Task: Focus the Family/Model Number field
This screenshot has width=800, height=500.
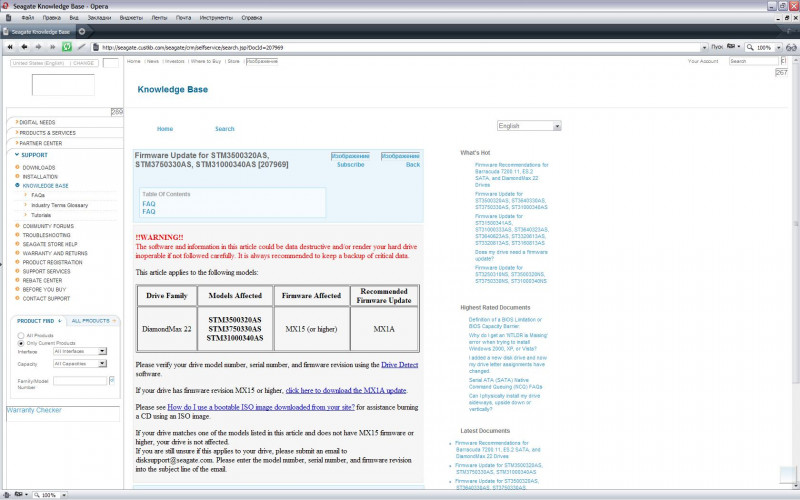Action: pyautogui.click(x=80, y=381)
